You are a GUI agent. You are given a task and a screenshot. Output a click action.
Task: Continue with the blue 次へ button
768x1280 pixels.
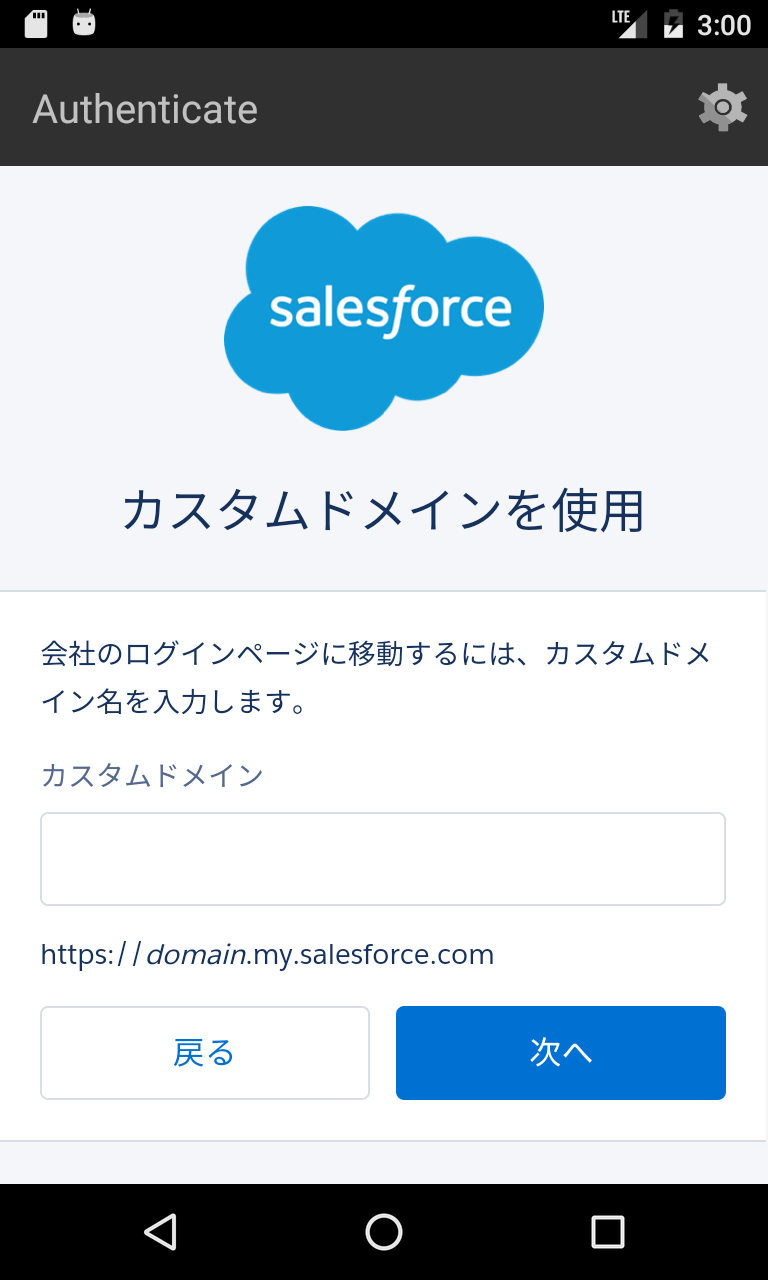click(561, 1053)
